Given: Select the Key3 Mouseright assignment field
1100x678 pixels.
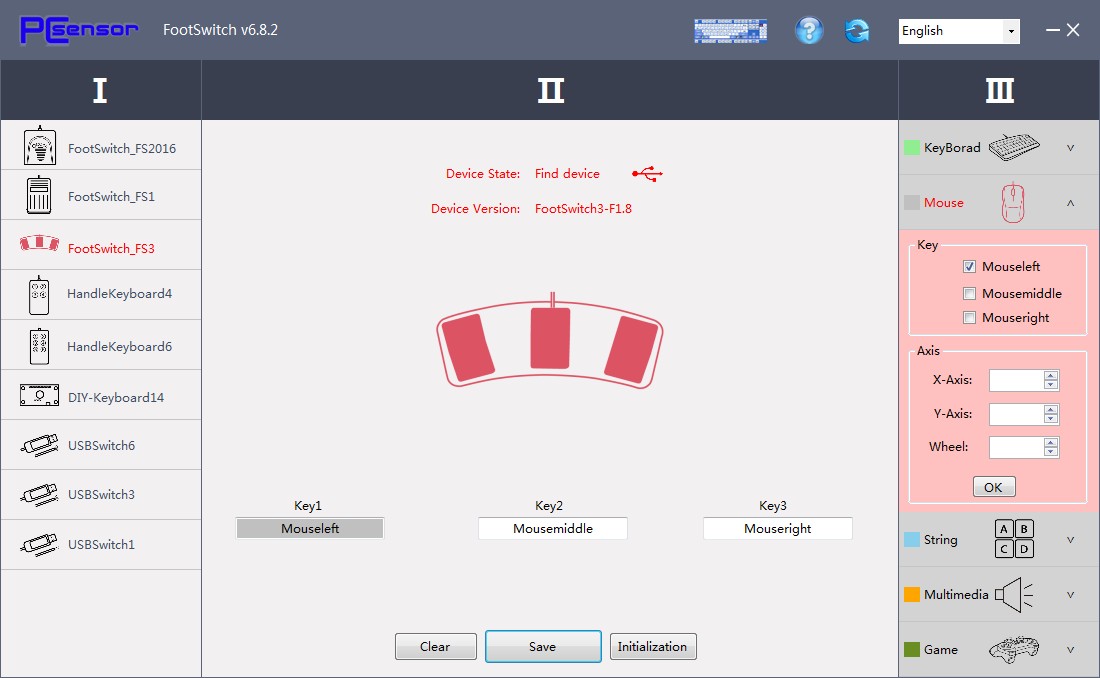Looking at the screenshot, I should 777,529.
